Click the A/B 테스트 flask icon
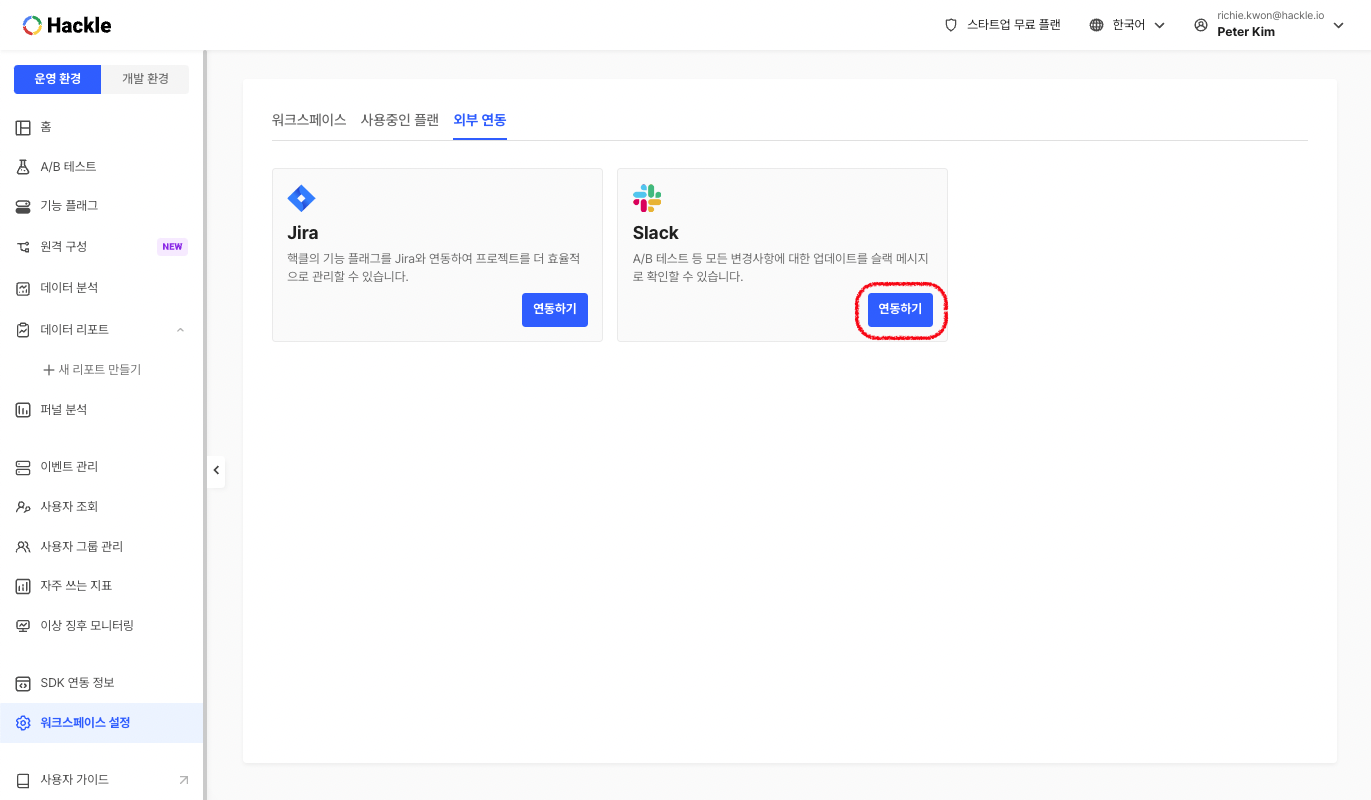Image resolution: width=1371 pixels, height=800 pixels. [23, 167]
